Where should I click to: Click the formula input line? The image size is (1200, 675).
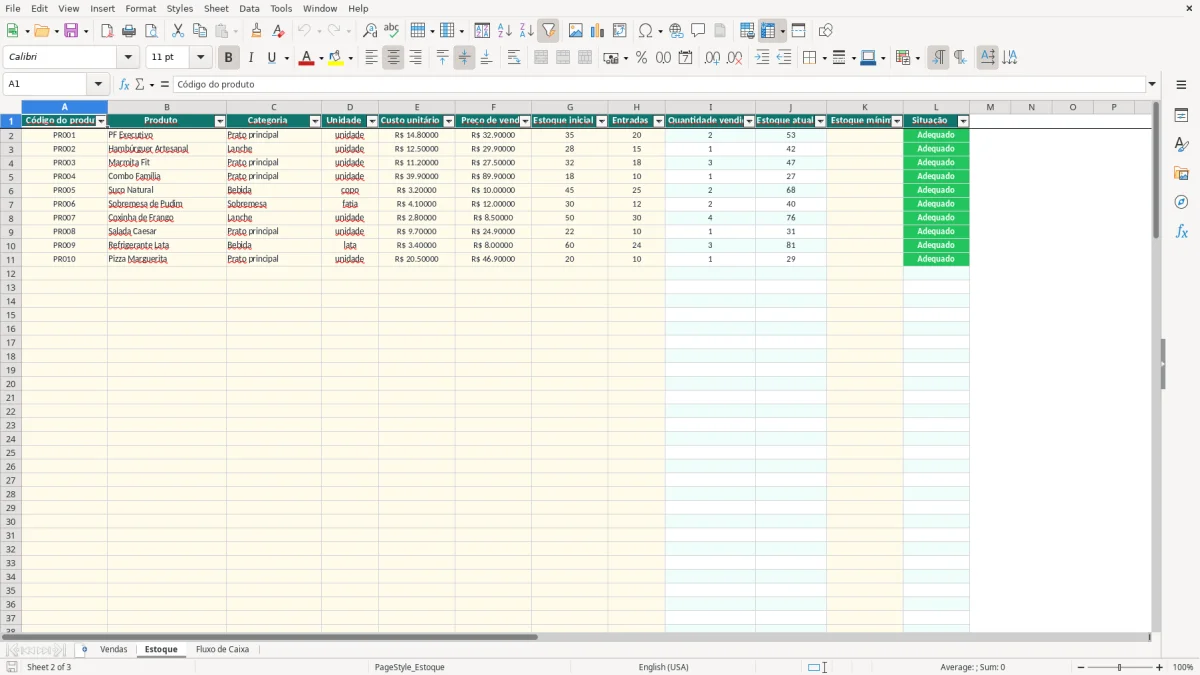[658, 84]
